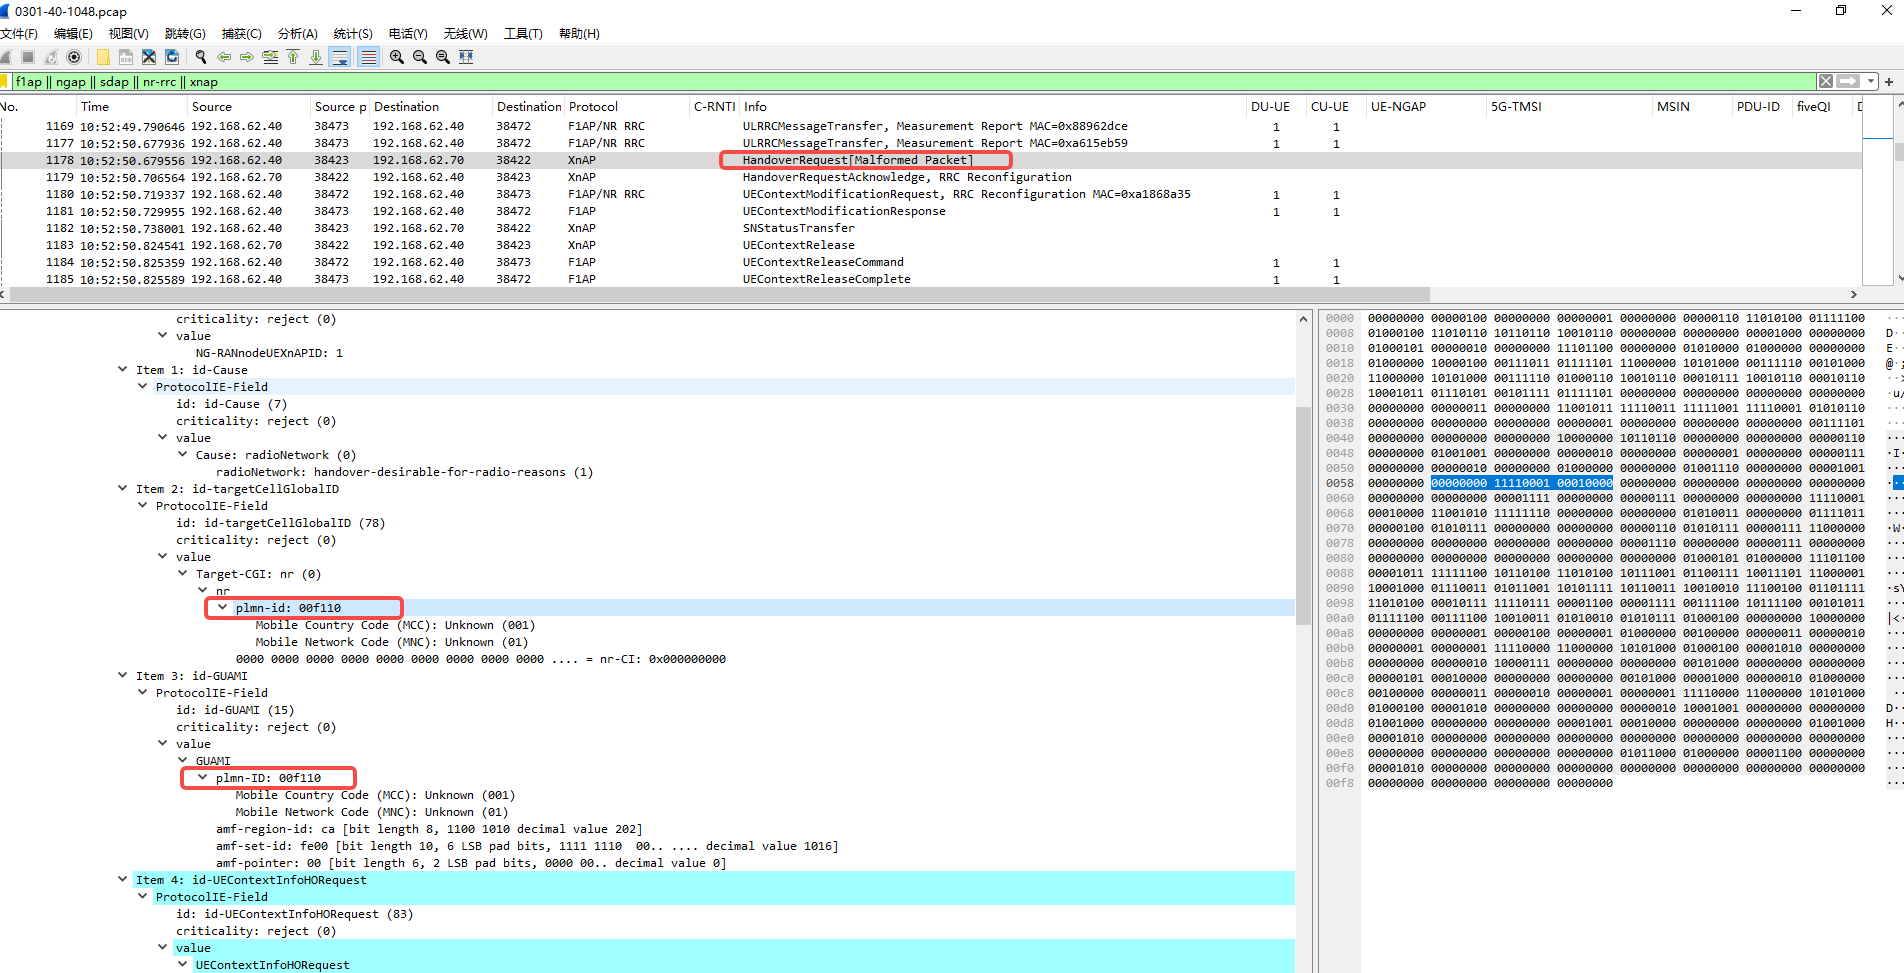Sort by the Info column header

[x=993, y=107]
